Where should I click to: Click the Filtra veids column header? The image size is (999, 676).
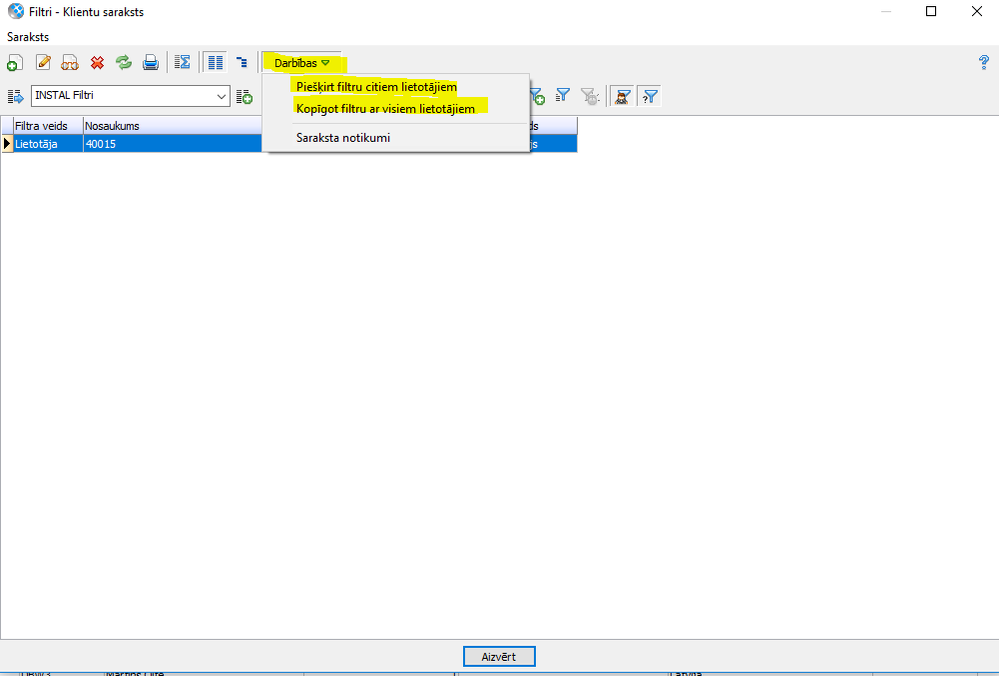pos(48,126)
